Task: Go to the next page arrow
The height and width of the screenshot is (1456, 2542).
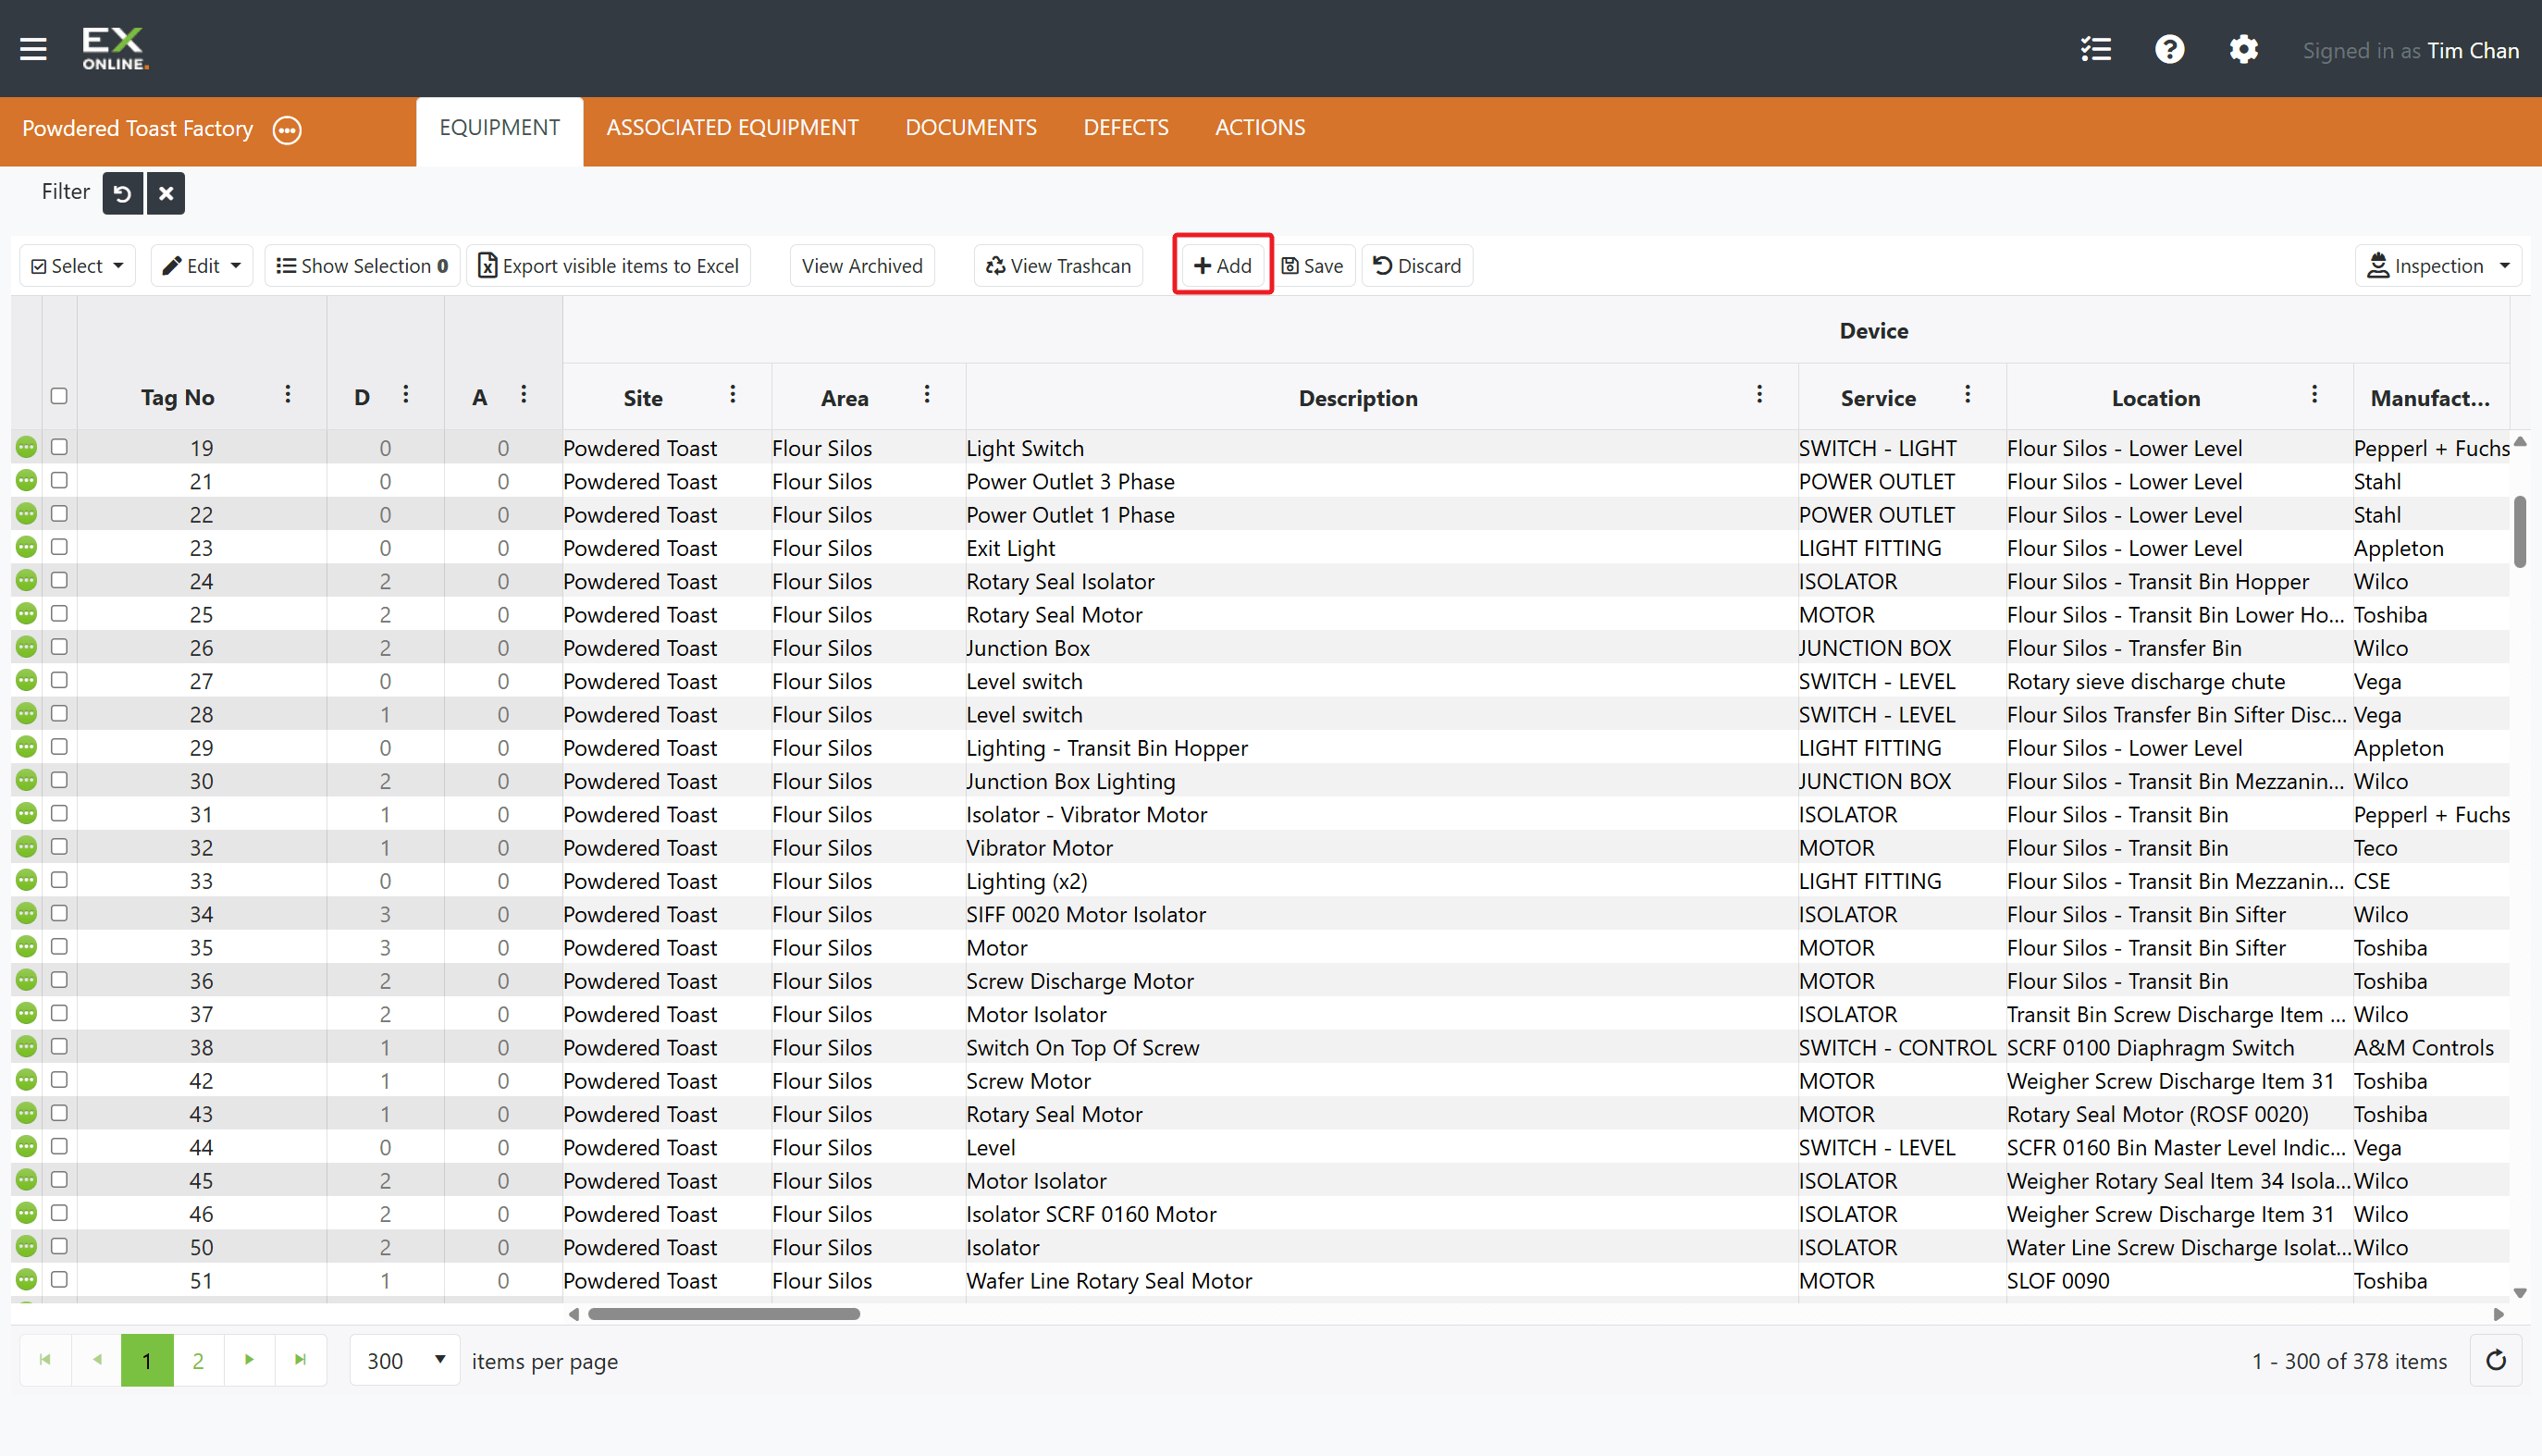Action: (250, 1360)
